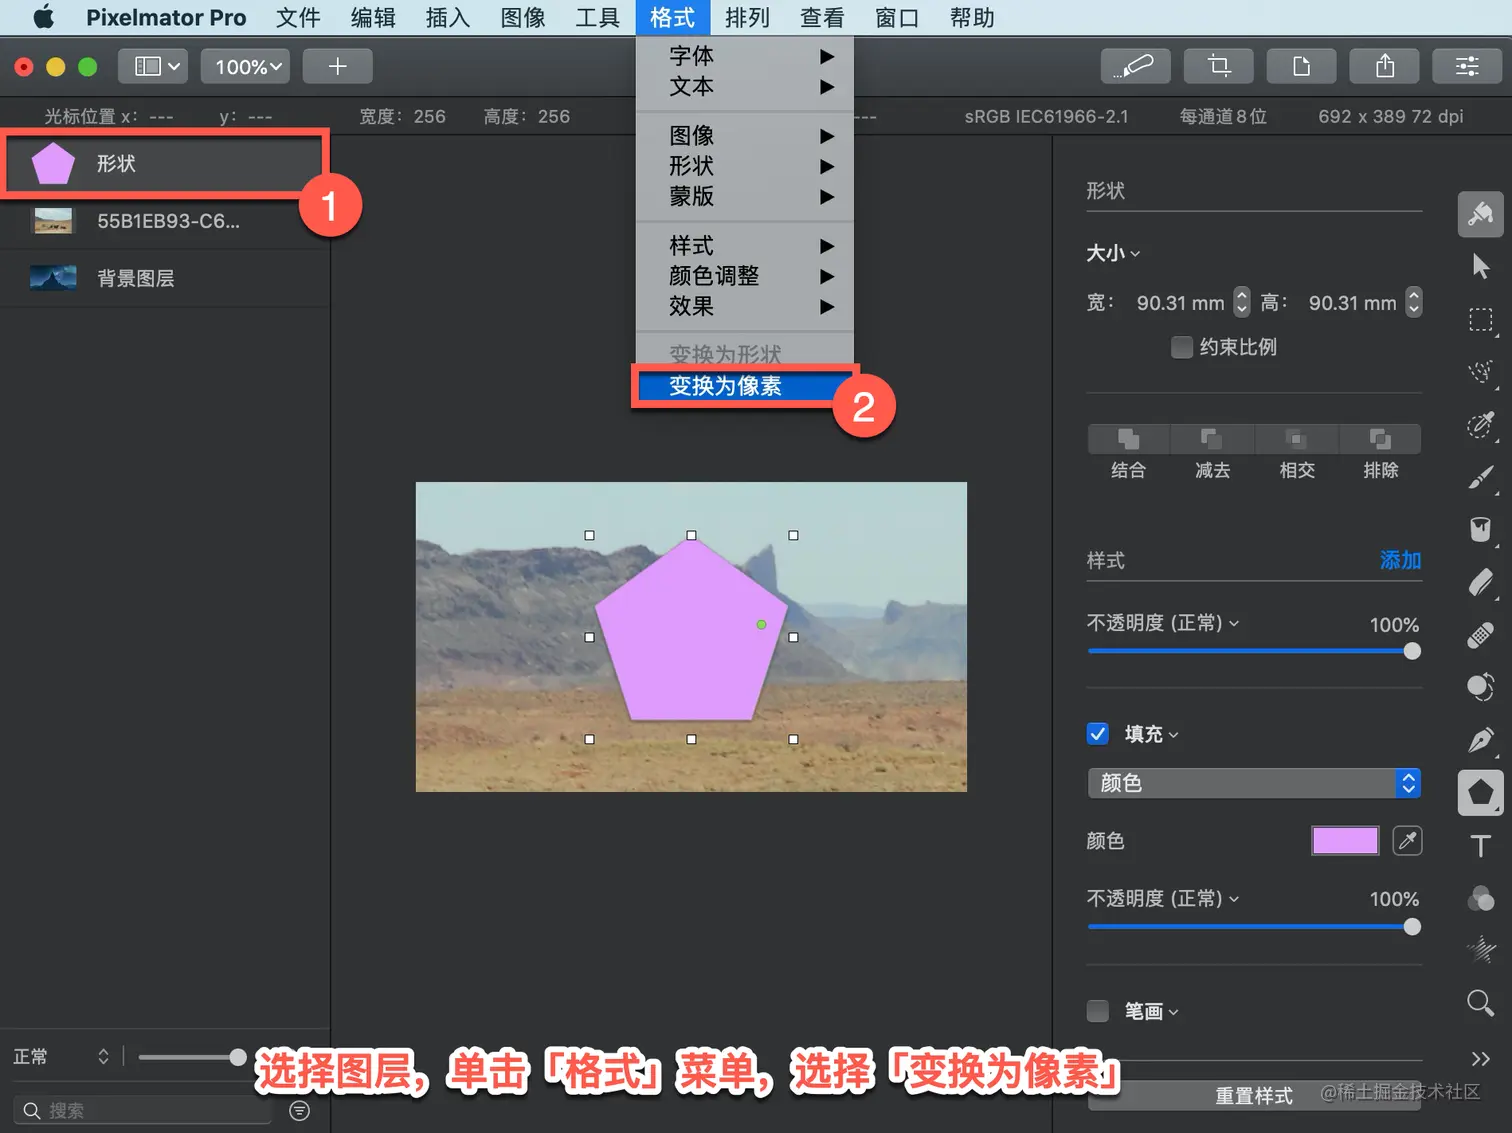Click the Share toolbar button
The height and width of the screenshot is (1133, 1512).
(x=1384, y=66)
